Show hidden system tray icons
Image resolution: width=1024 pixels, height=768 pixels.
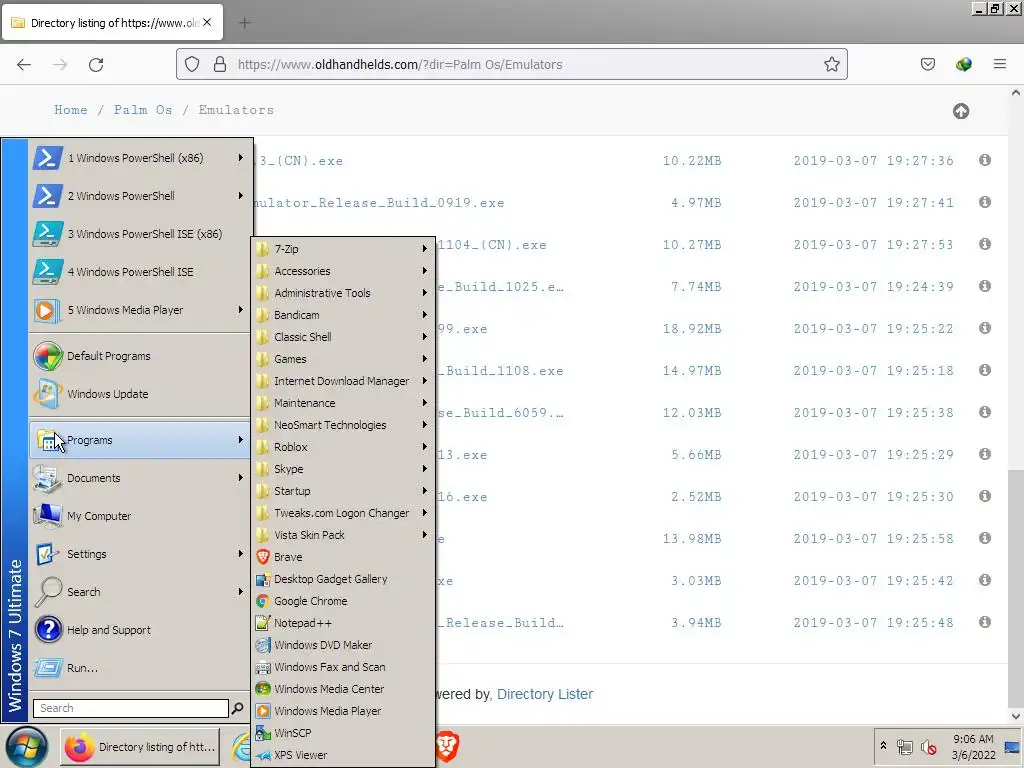coord(884,746)
